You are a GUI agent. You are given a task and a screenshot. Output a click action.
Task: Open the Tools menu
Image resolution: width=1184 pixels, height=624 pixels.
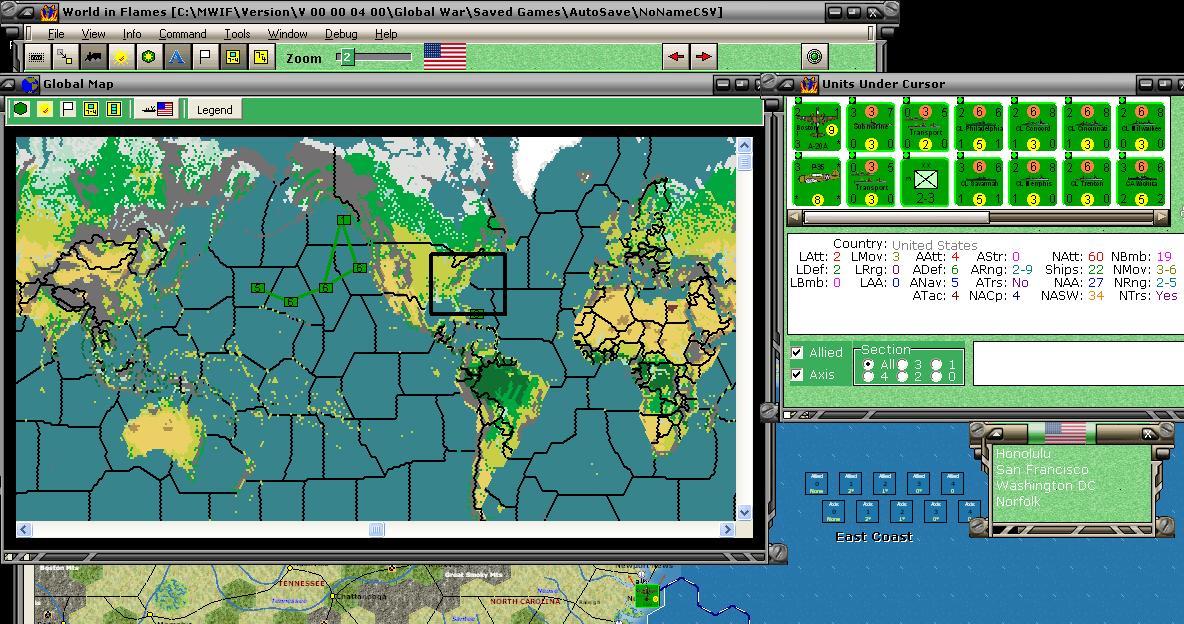coord(237,34)
